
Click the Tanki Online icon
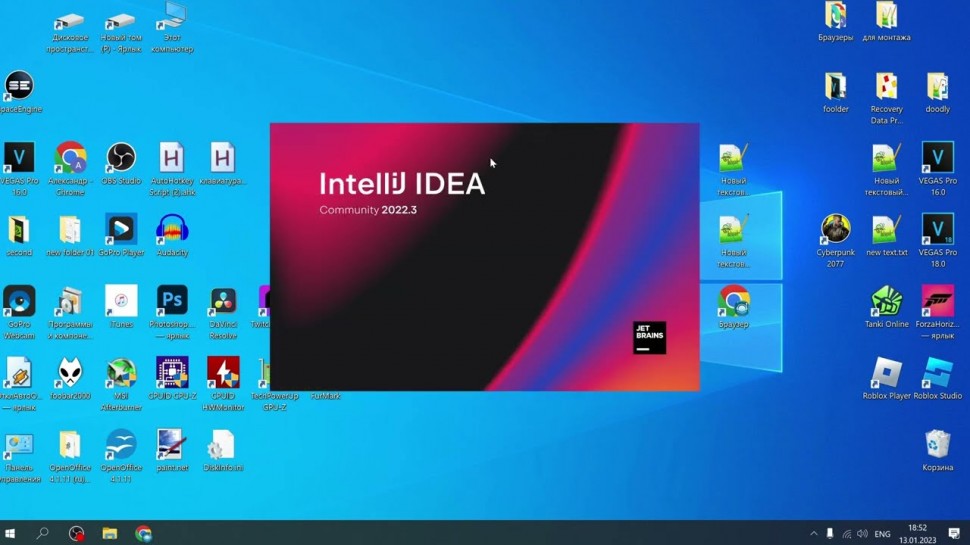pyautogui.click(x=886, y=302)
